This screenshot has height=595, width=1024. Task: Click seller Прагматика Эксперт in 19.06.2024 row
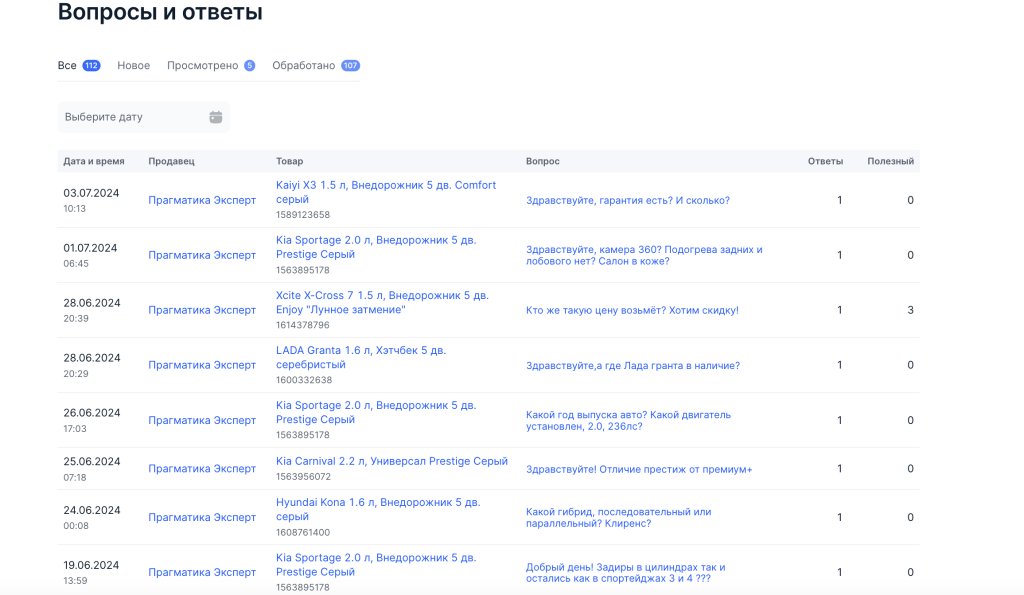(202, 572)
